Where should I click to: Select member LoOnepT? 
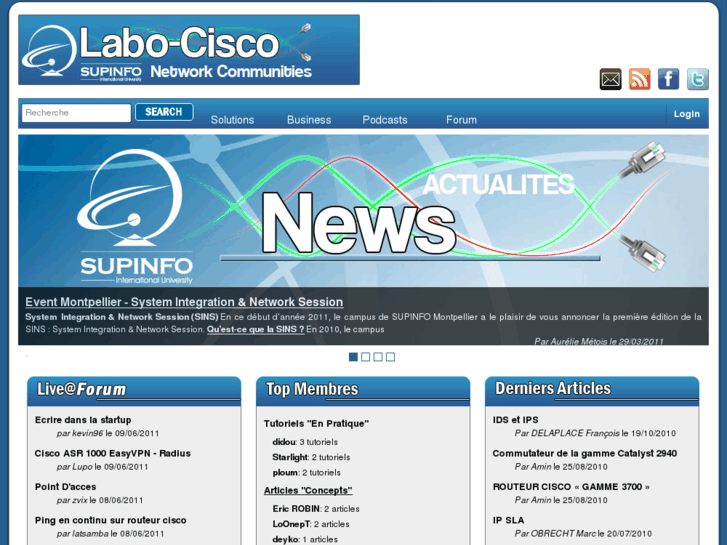[x=291, y=524]
